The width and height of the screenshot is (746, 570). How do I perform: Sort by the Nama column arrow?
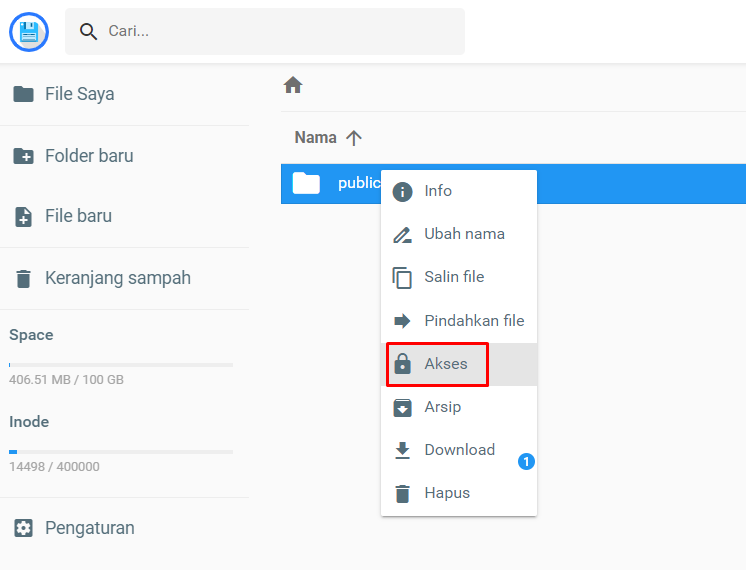(x=354, y=138)
